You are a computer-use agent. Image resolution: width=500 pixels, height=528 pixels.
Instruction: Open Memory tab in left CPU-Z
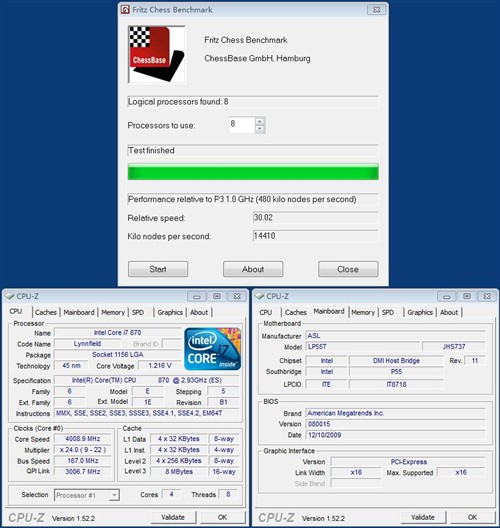pyautogui.click(x=113, y=312)
